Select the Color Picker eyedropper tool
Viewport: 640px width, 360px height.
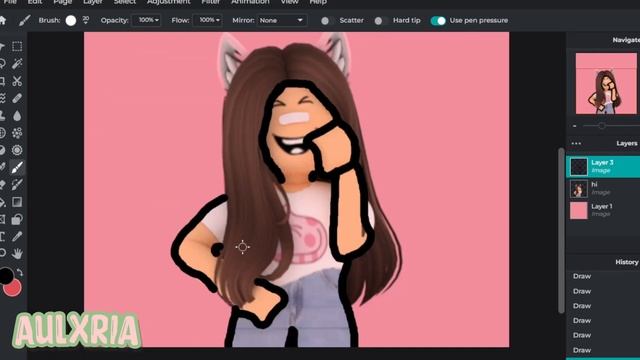(17, 236)
